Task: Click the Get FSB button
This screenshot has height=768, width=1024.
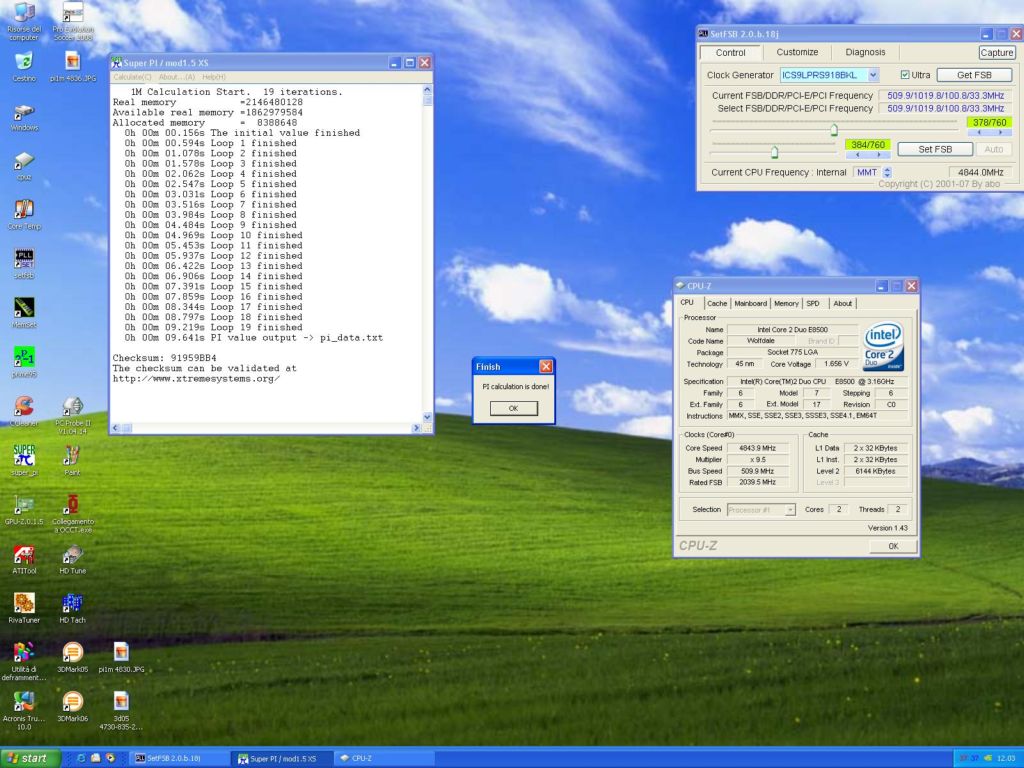Action: [x=974, y=75]
